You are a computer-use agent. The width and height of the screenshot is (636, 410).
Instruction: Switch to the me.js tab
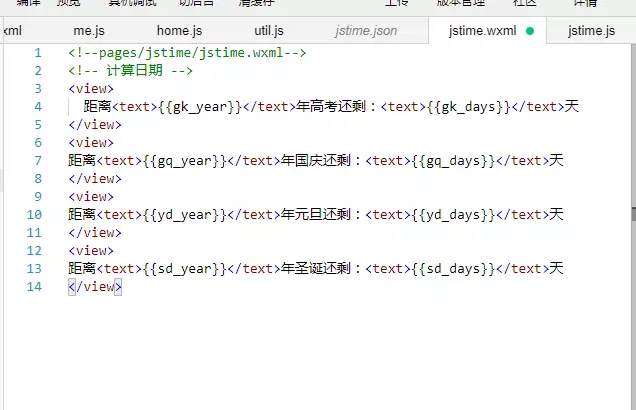[x=89, y=31]
